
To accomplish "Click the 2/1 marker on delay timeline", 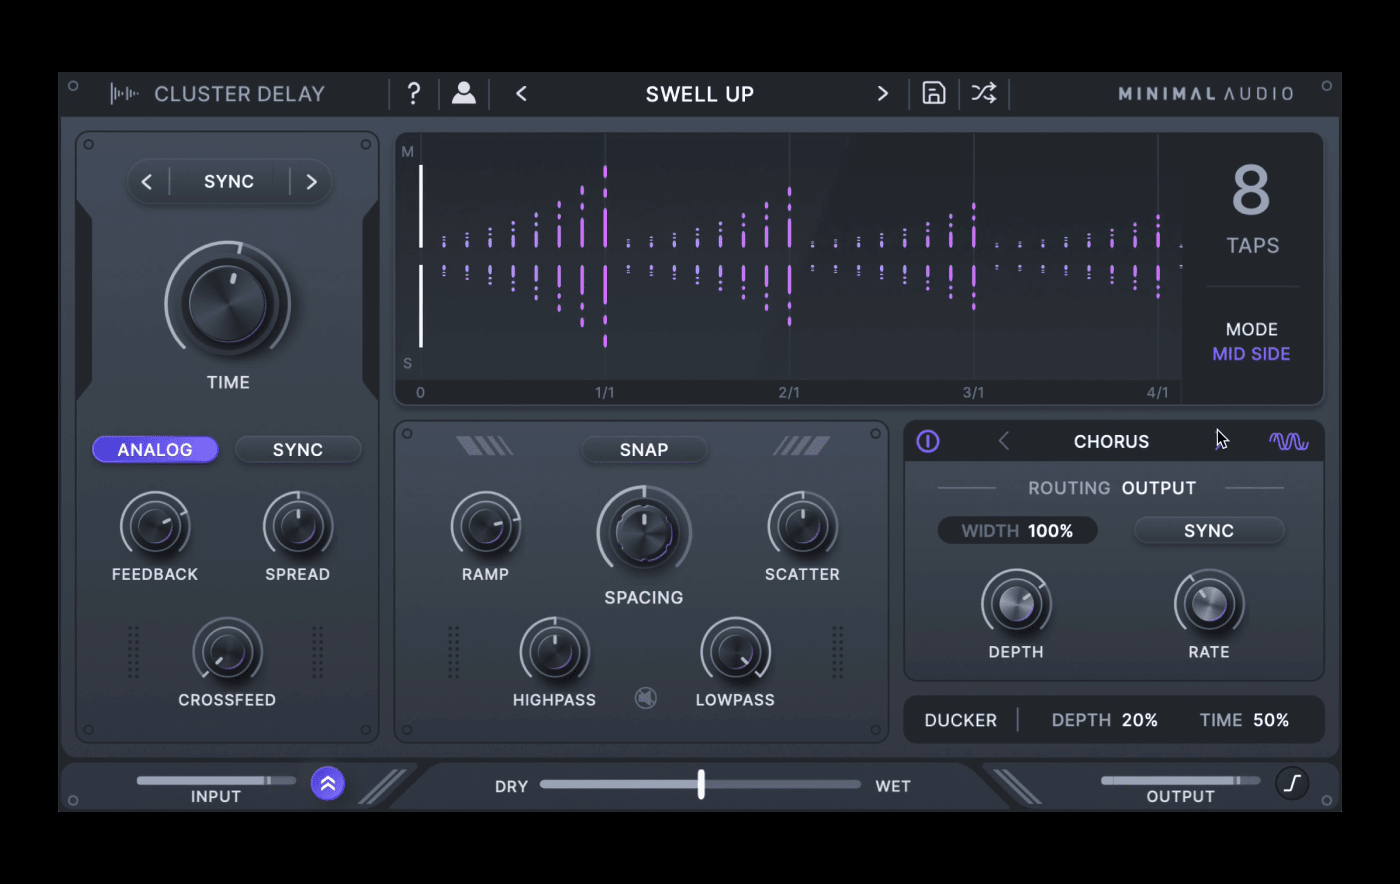I will click(x=789, y=393).
